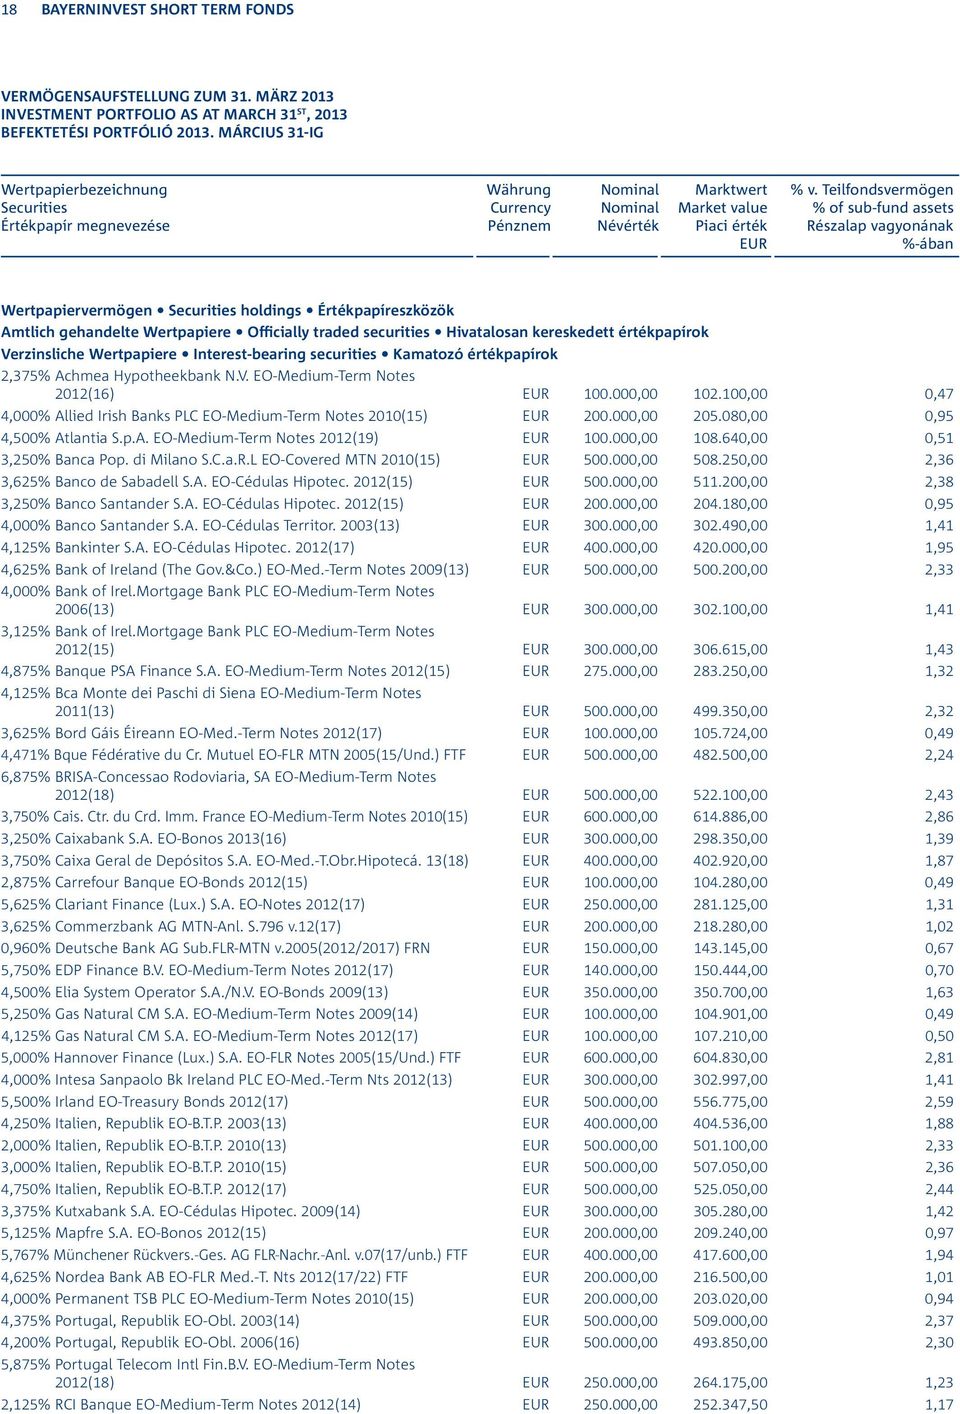Click column header 'Marktwert'

tap(731, 190)
